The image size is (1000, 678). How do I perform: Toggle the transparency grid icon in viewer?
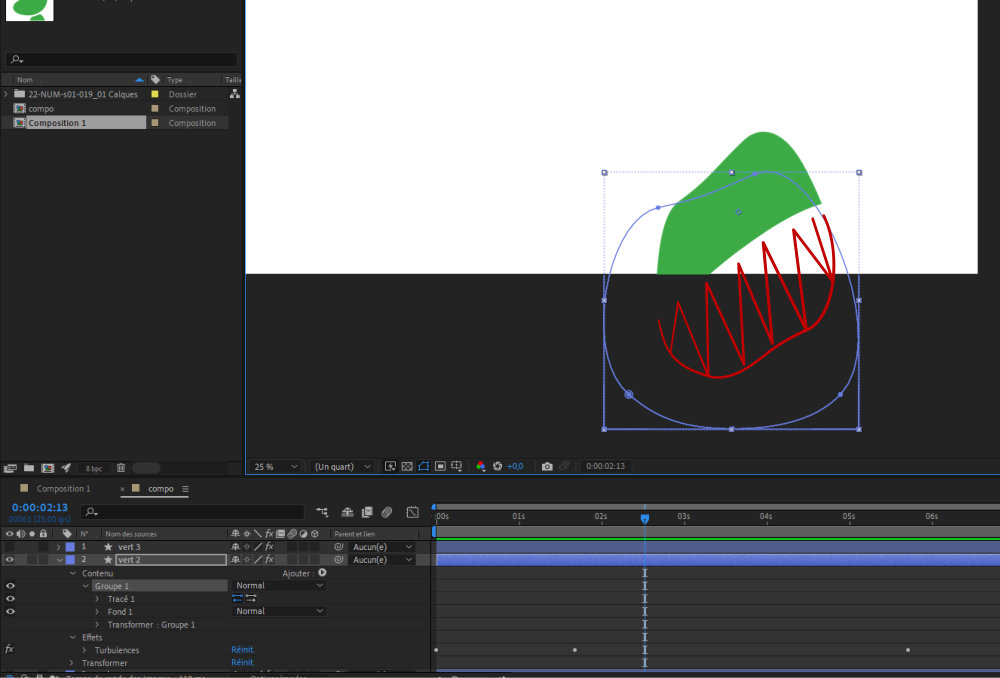click(407, 466)
